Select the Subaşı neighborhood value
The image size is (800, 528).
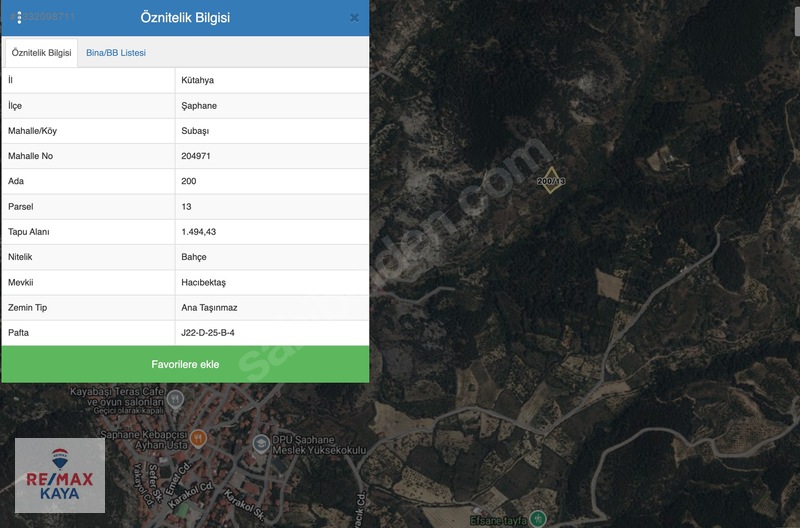[272, 131]
